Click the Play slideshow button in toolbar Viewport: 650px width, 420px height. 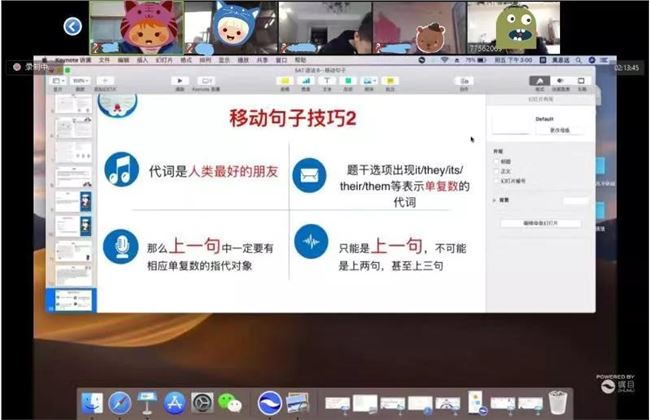(x=180, y=80)
